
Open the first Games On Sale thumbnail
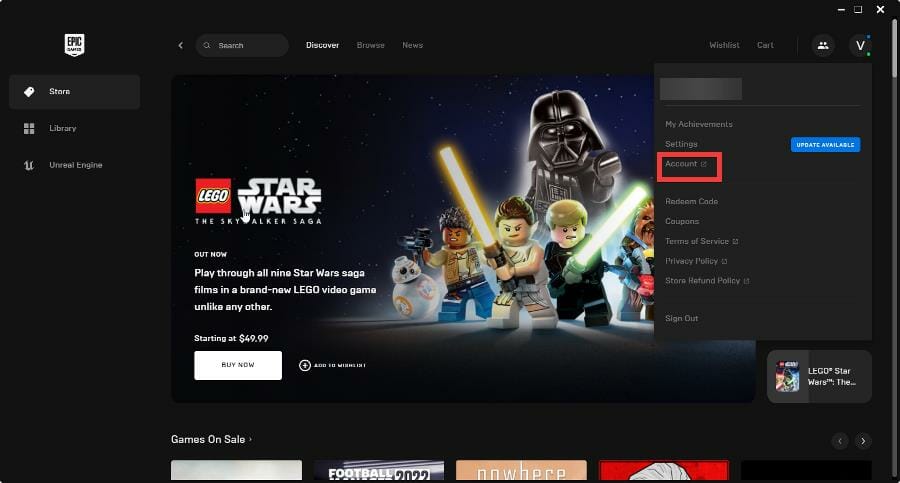236,470
